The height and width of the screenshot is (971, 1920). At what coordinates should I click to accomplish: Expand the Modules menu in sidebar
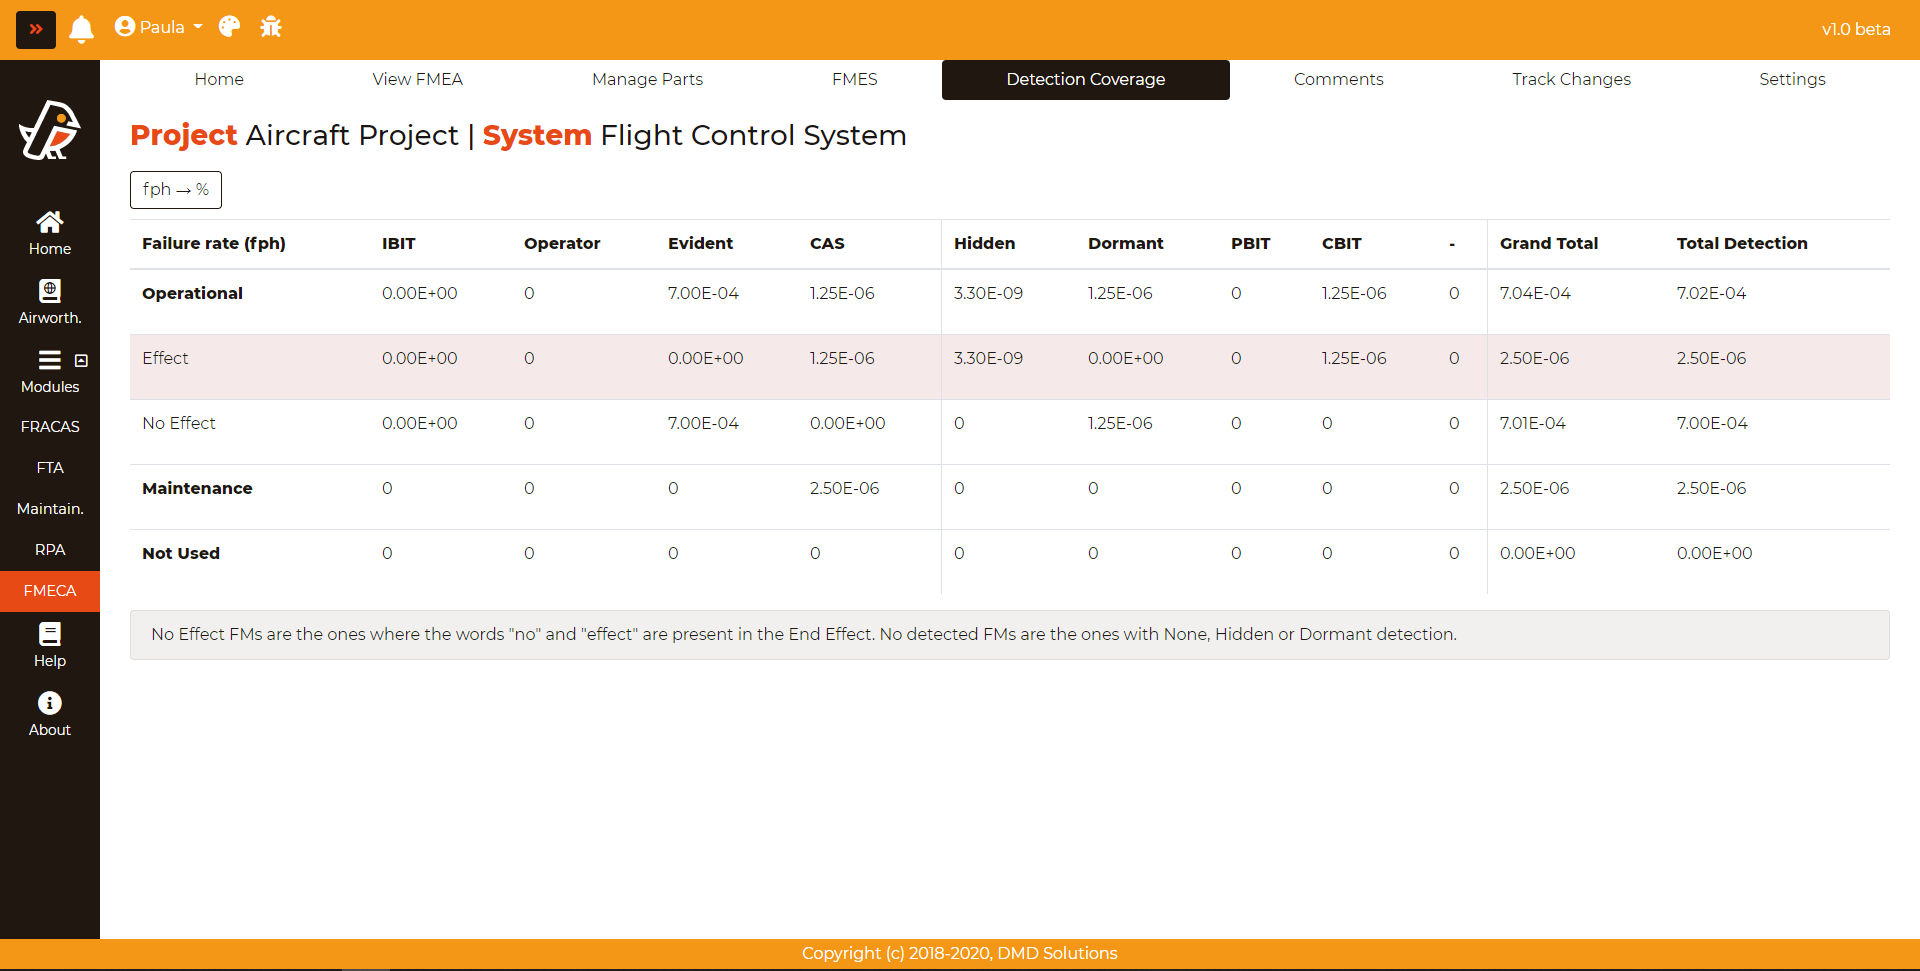coord(49,371)
